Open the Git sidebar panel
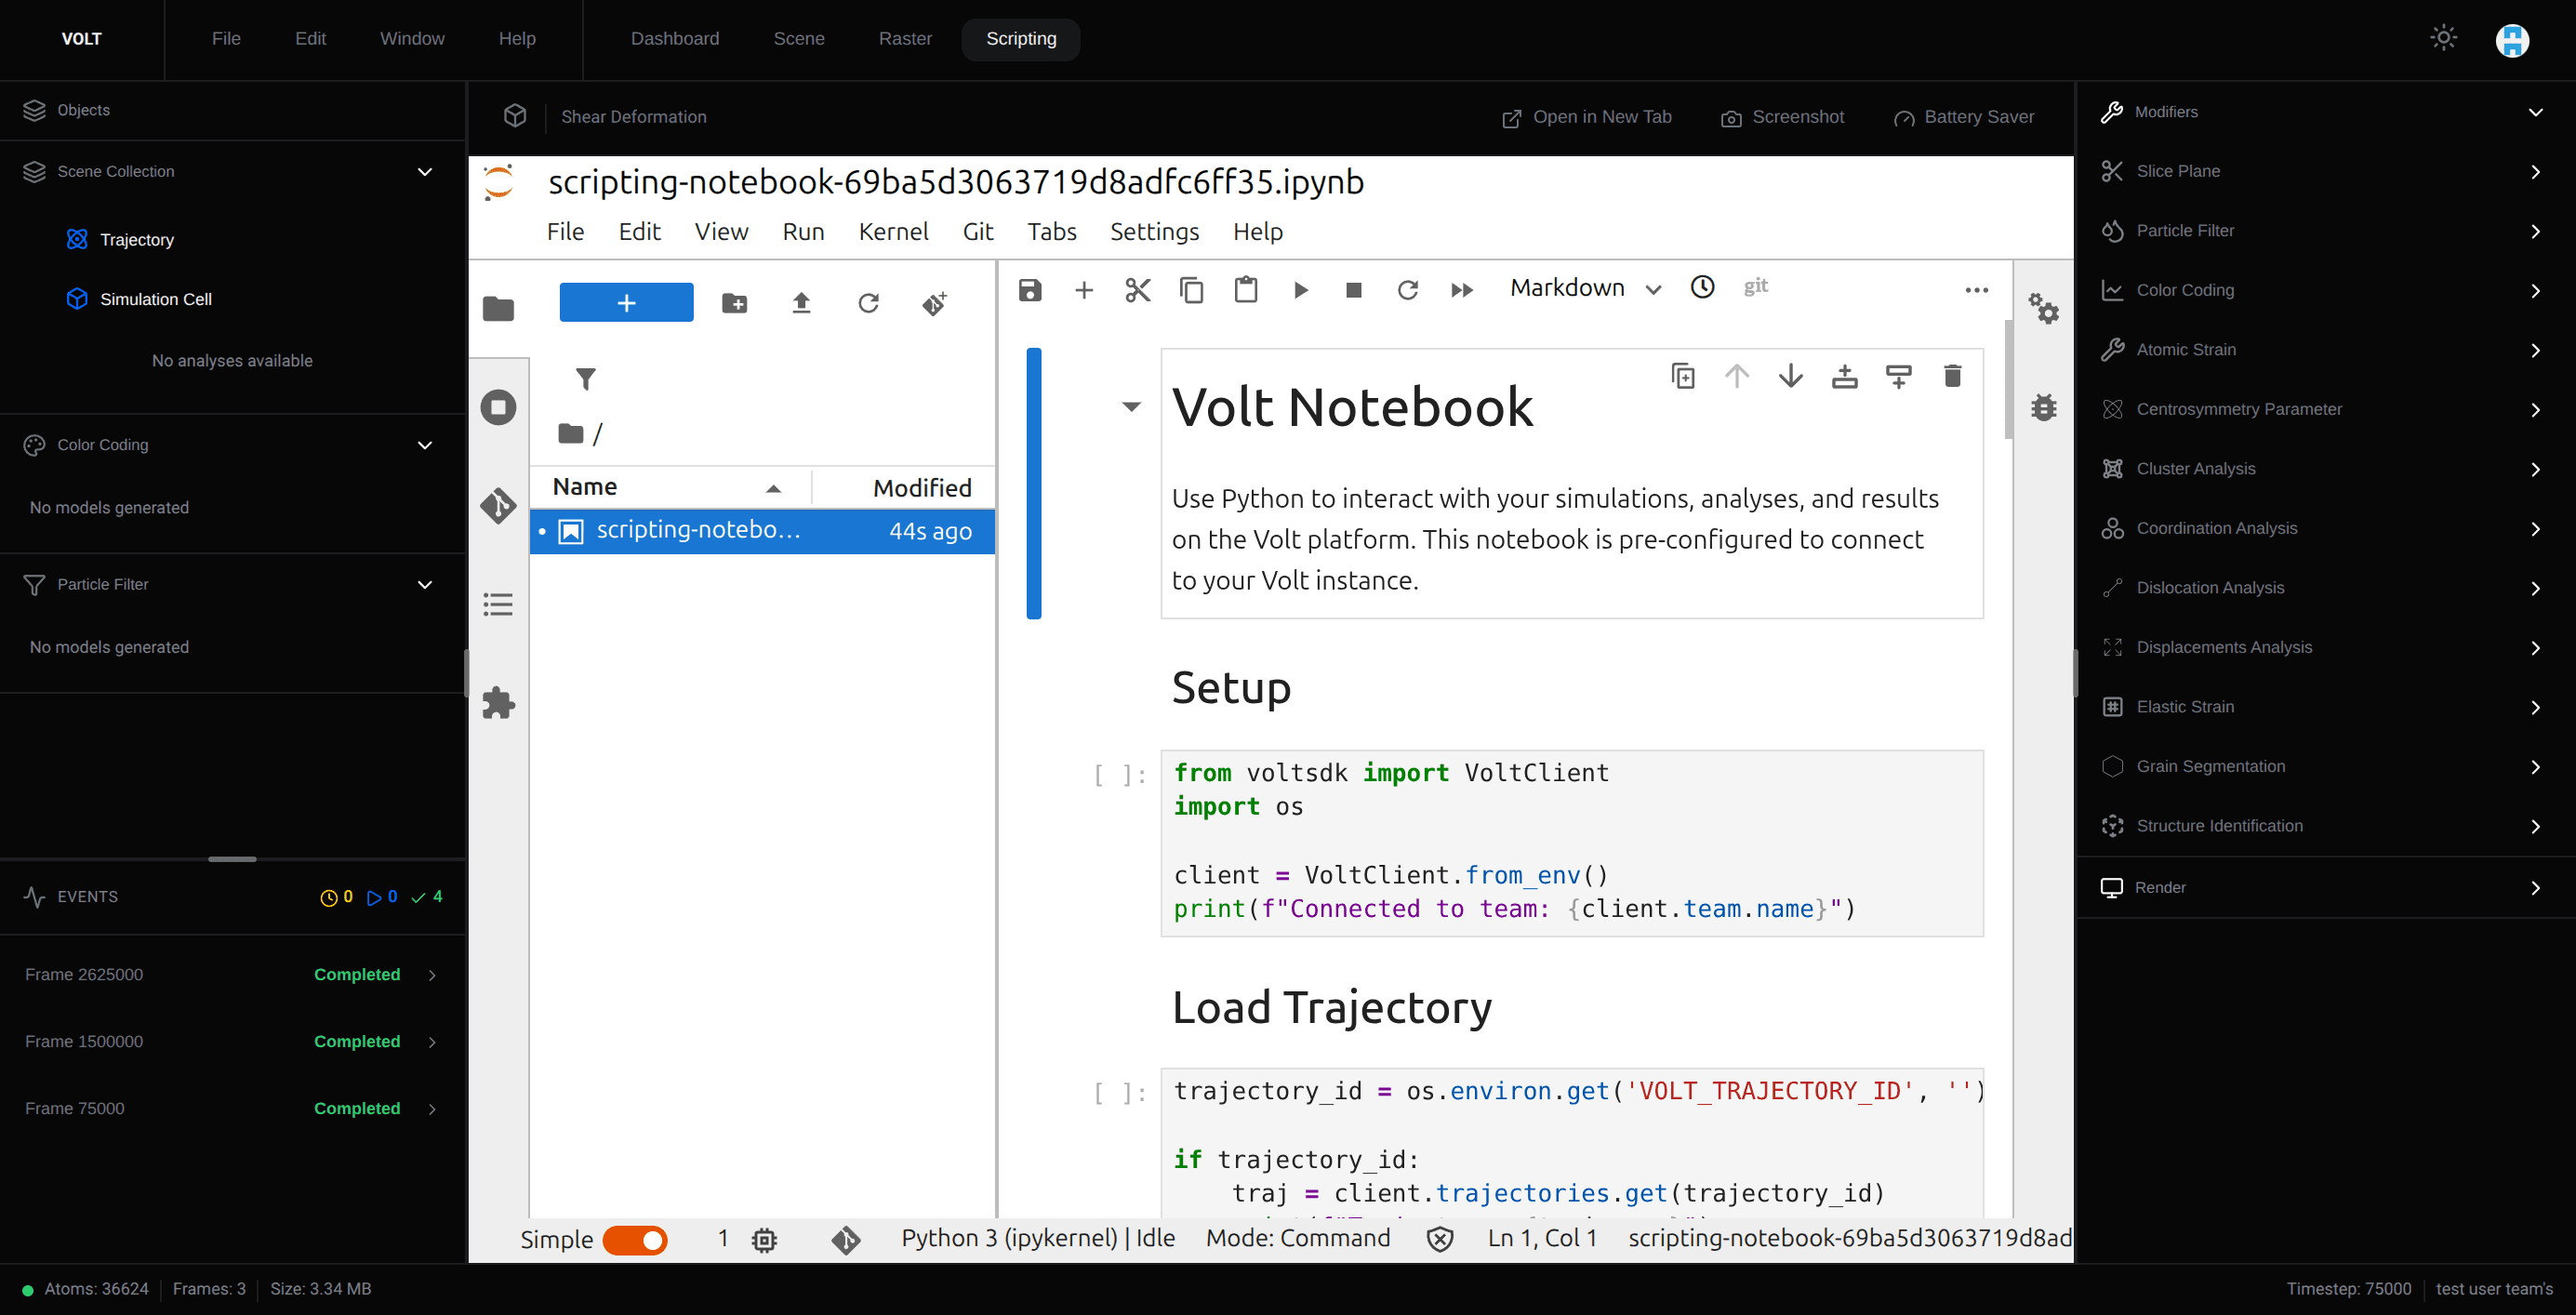Image resolution: width=2576 pixels, height=1315 pixels. pyautogui.click(x=498, y=506)
